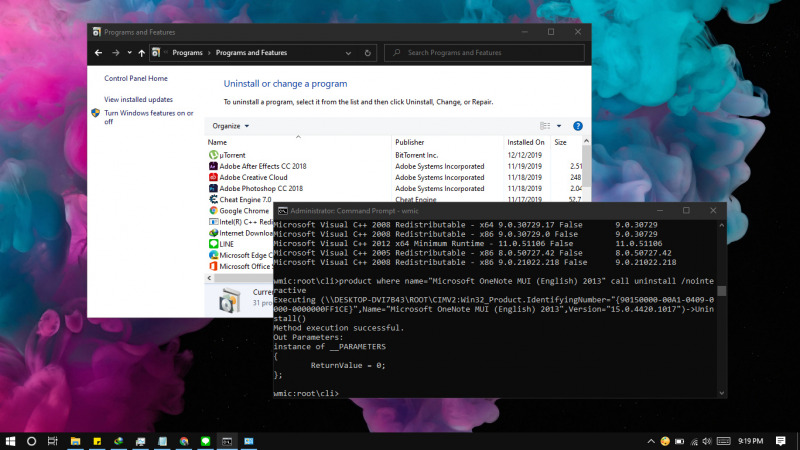800x450 pixels.
Task: Click Programs and Features breadcrumb
Action: click(x=251, y=53)
